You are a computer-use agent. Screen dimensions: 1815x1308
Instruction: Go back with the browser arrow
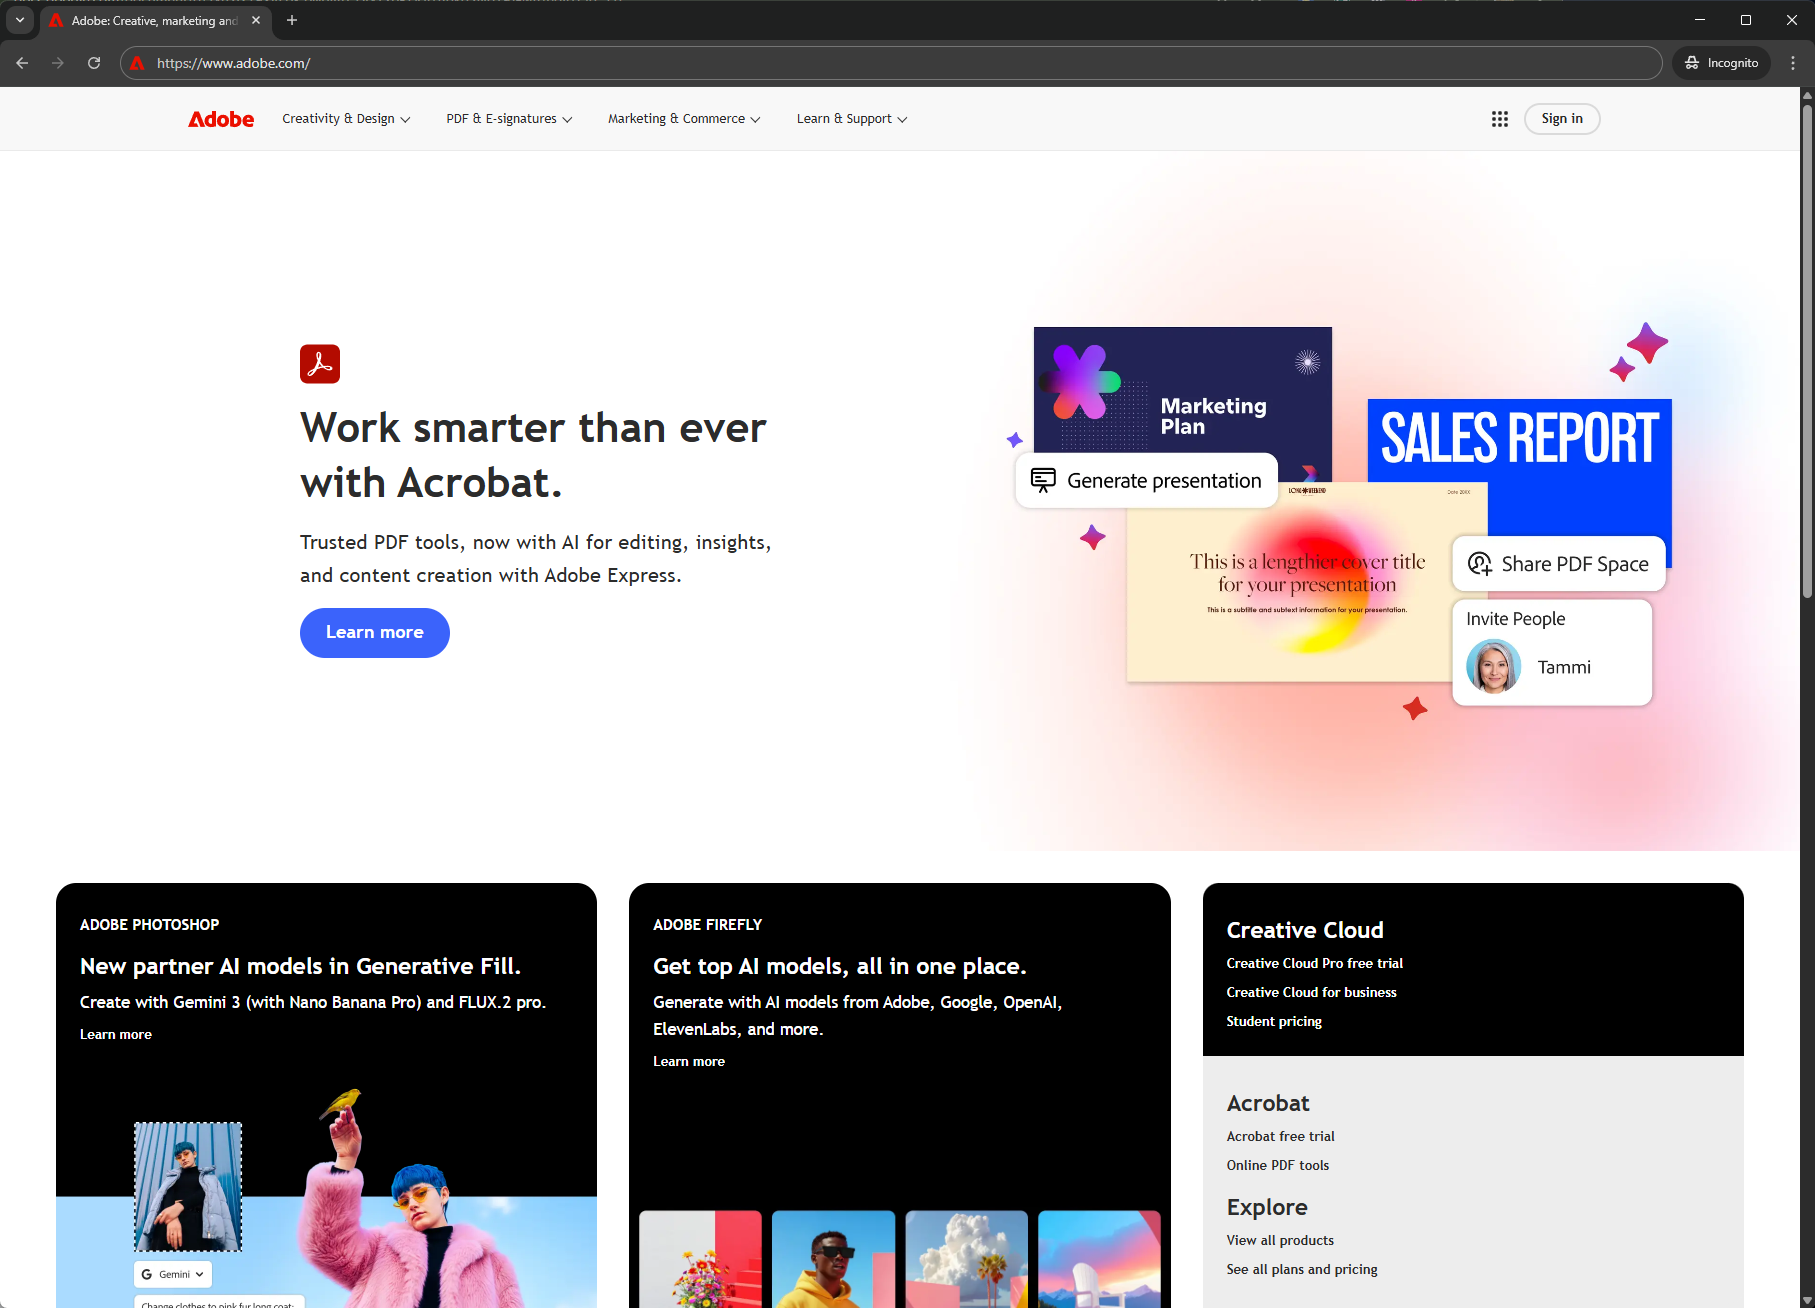click(22, 63)
